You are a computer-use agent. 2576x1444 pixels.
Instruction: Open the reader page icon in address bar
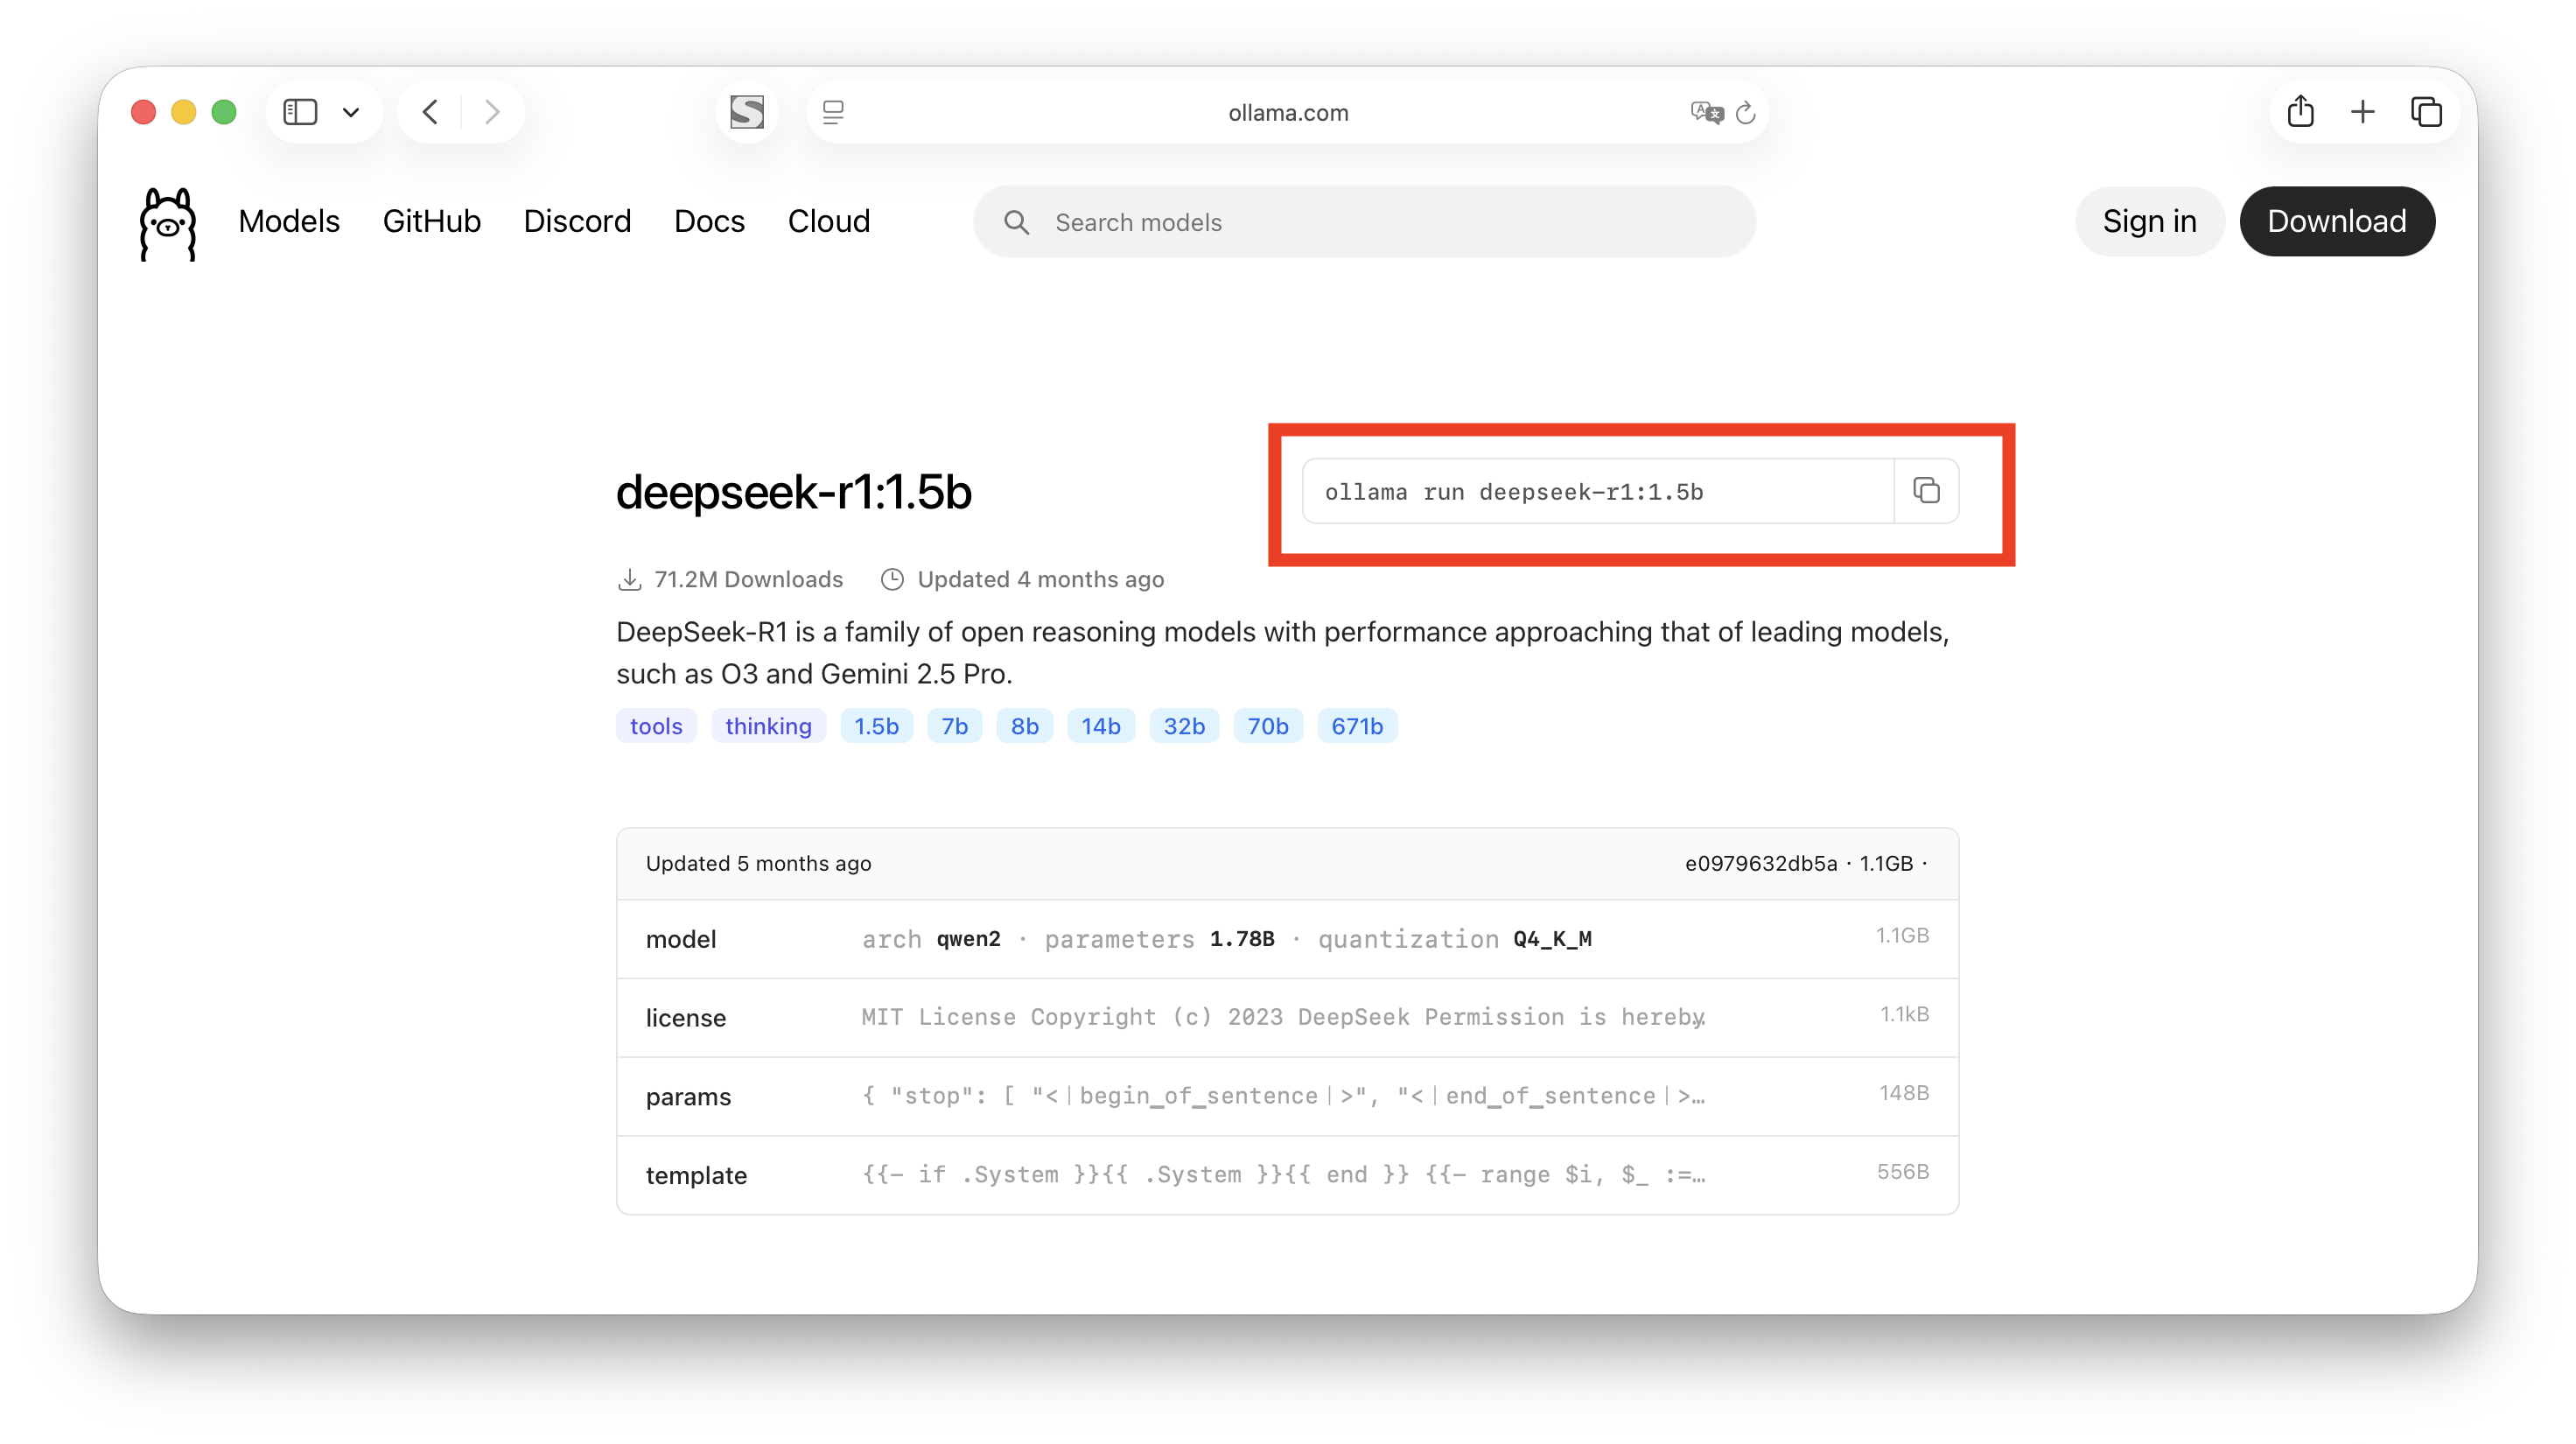833,112
